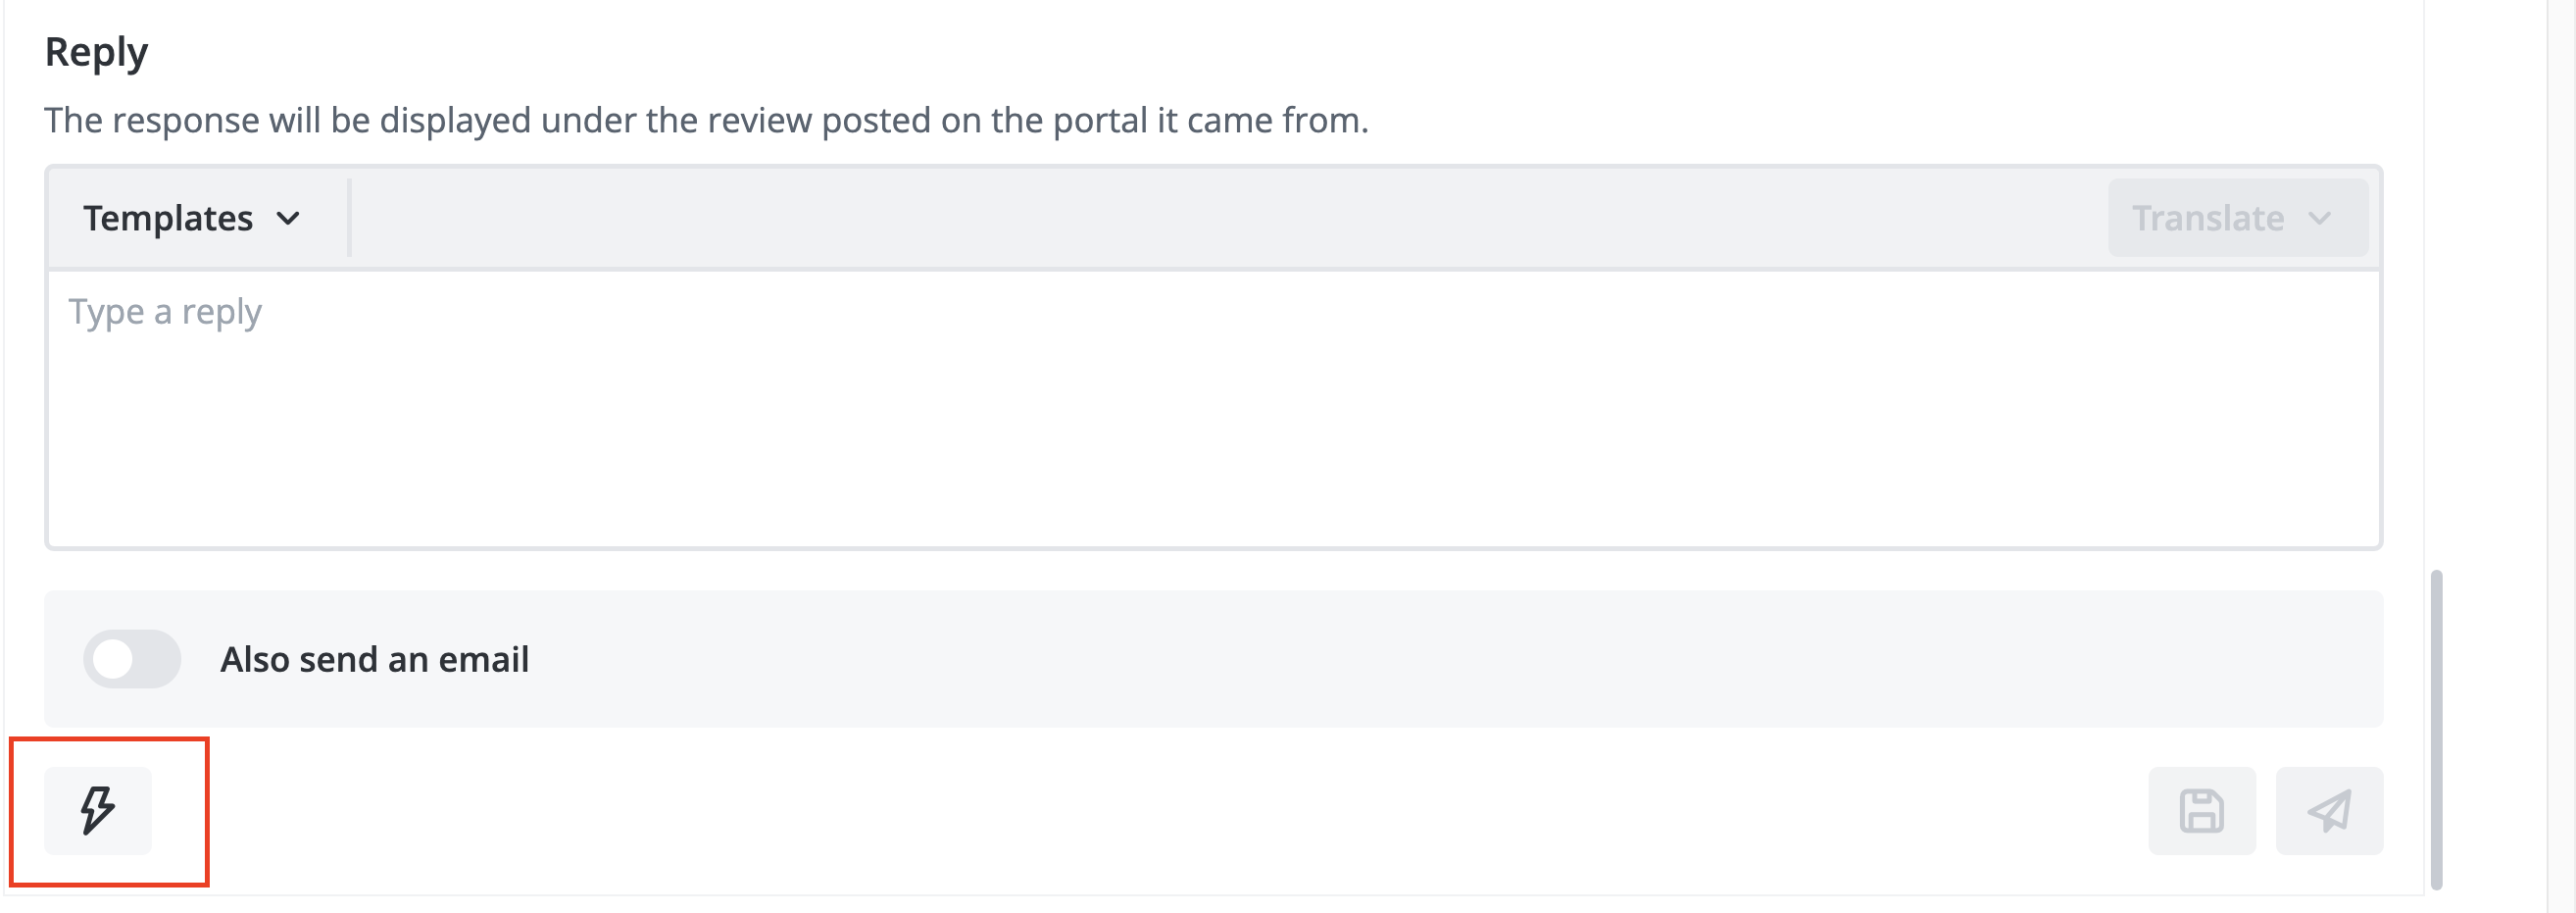The image size is (2576, 913).
Task: Click the vertical scrollbar thumb at right
Action: (x=2437, y=730)
